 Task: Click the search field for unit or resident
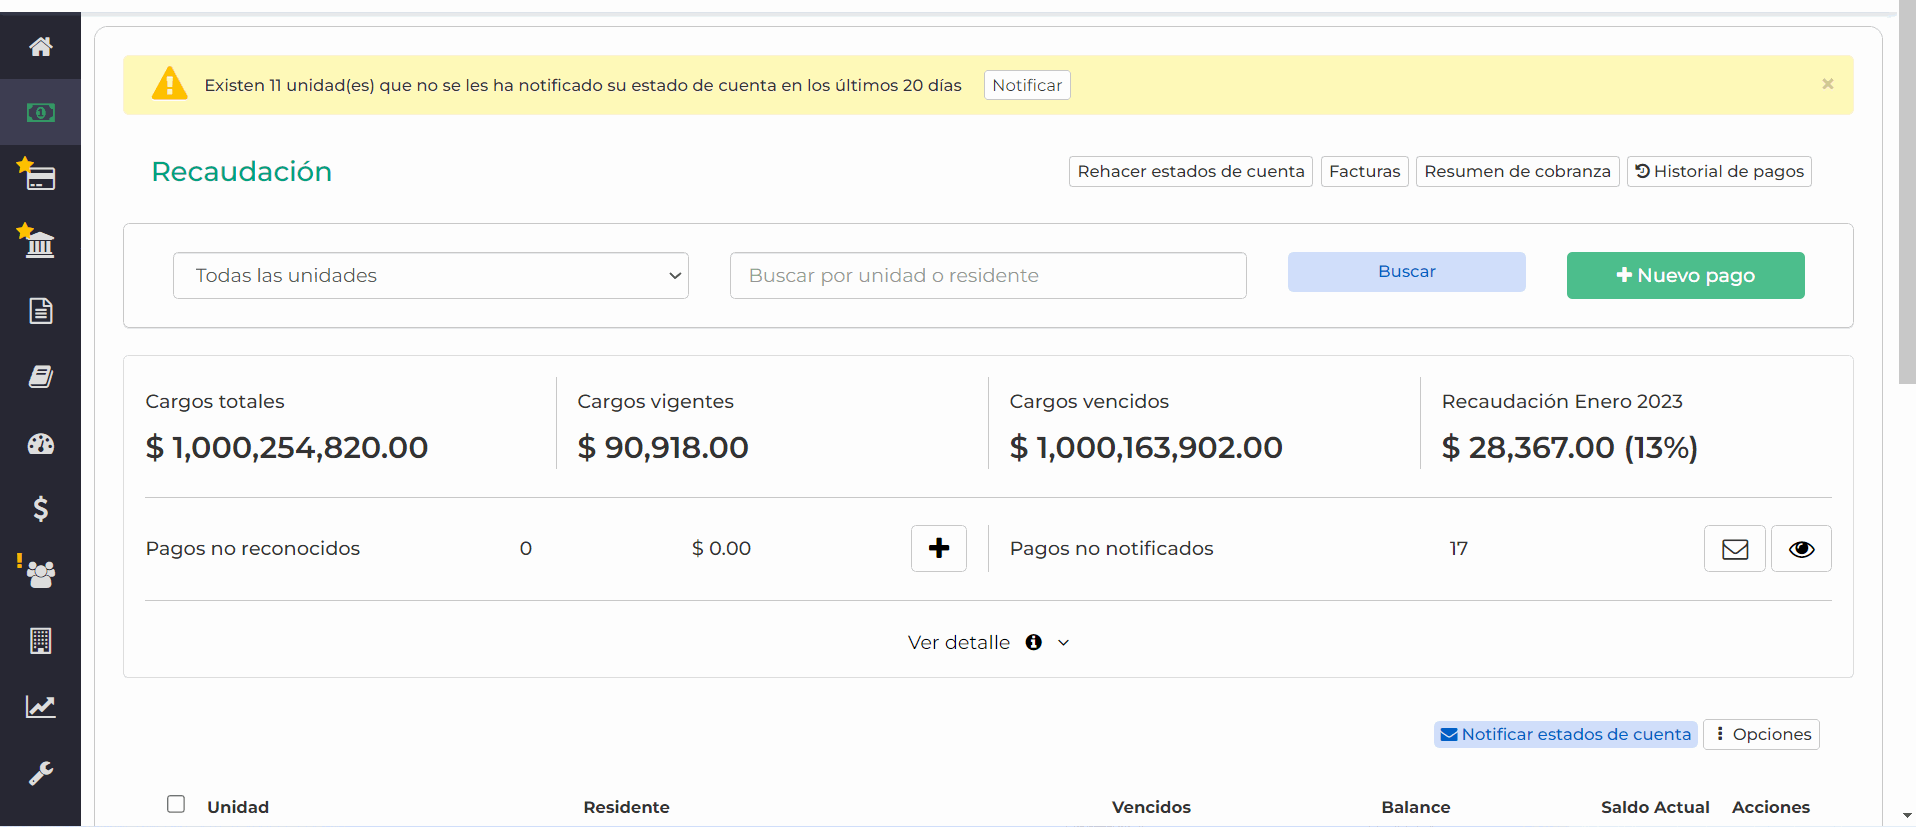(x=987, y=276)
